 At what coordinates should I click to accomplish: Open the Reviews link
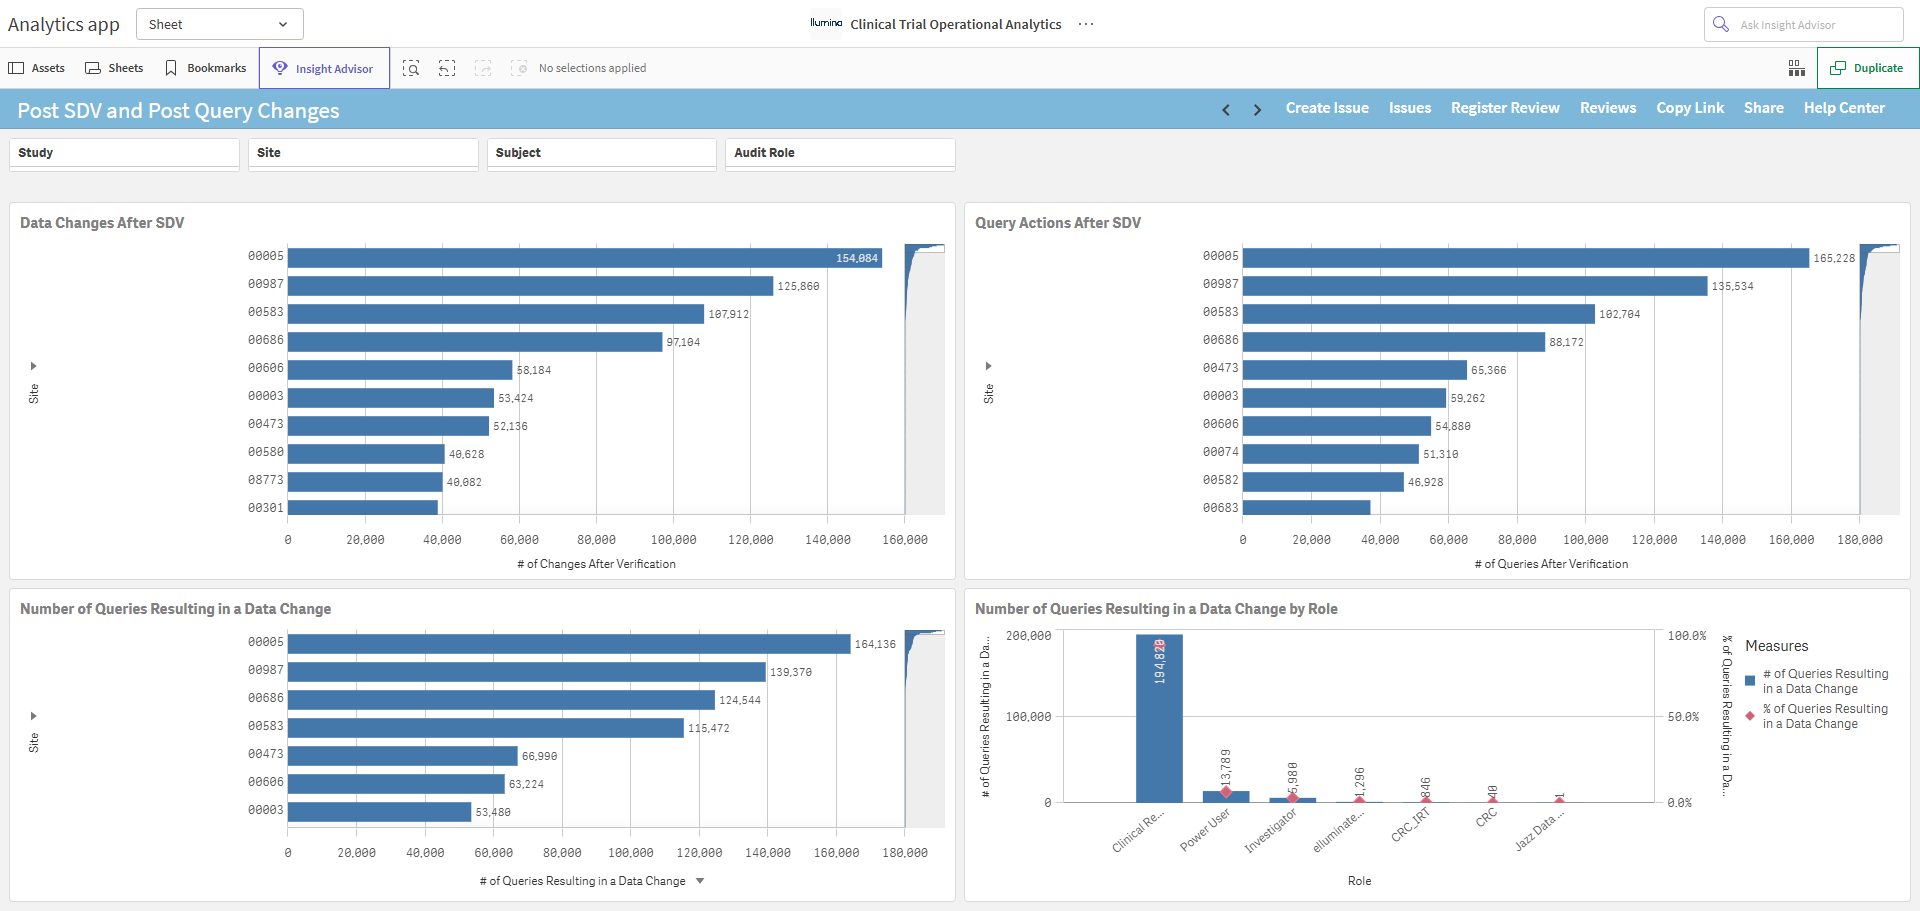[1608, 108]
